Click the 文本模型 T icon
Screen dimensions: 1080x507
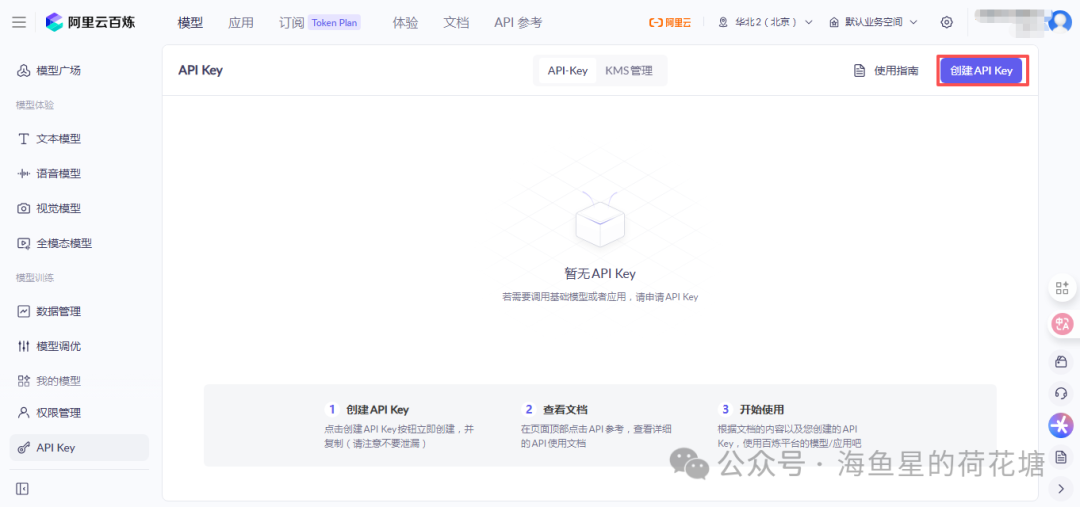(x=23, y=139)
